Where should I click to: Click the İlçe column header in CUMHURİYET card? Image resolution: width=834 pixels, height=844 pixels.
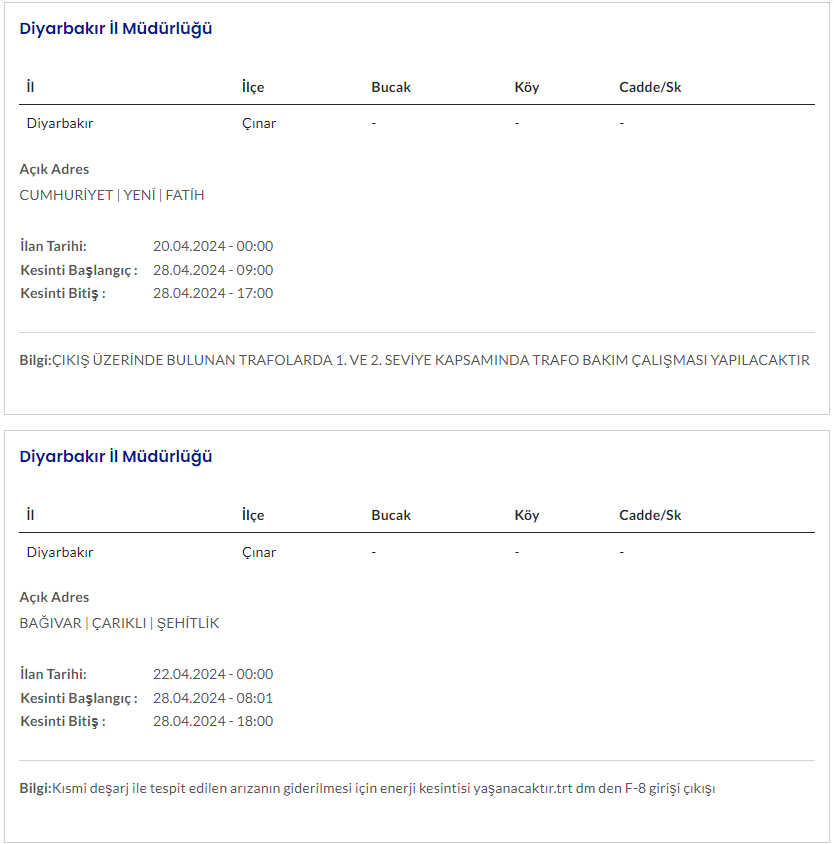point(253,87)
